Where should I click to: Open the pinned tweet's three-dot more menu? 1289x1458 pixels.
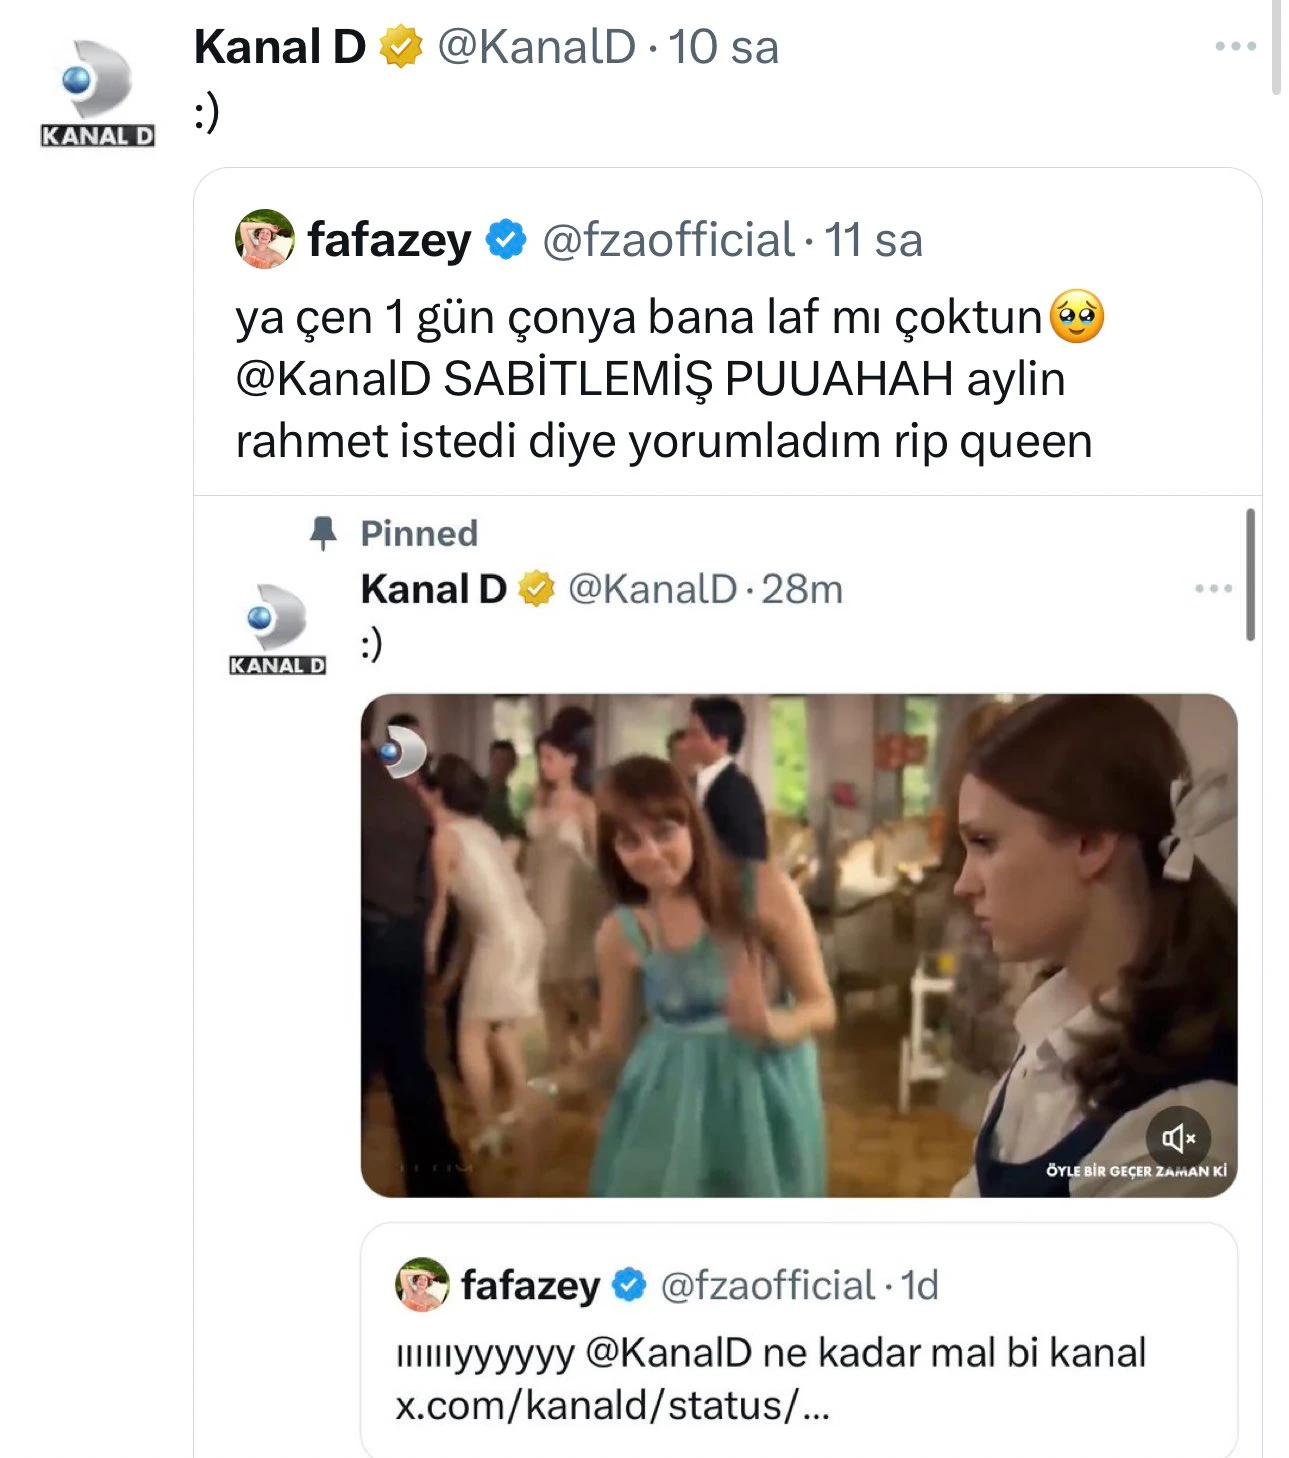pyautogui.click(x=1213, y=588)
